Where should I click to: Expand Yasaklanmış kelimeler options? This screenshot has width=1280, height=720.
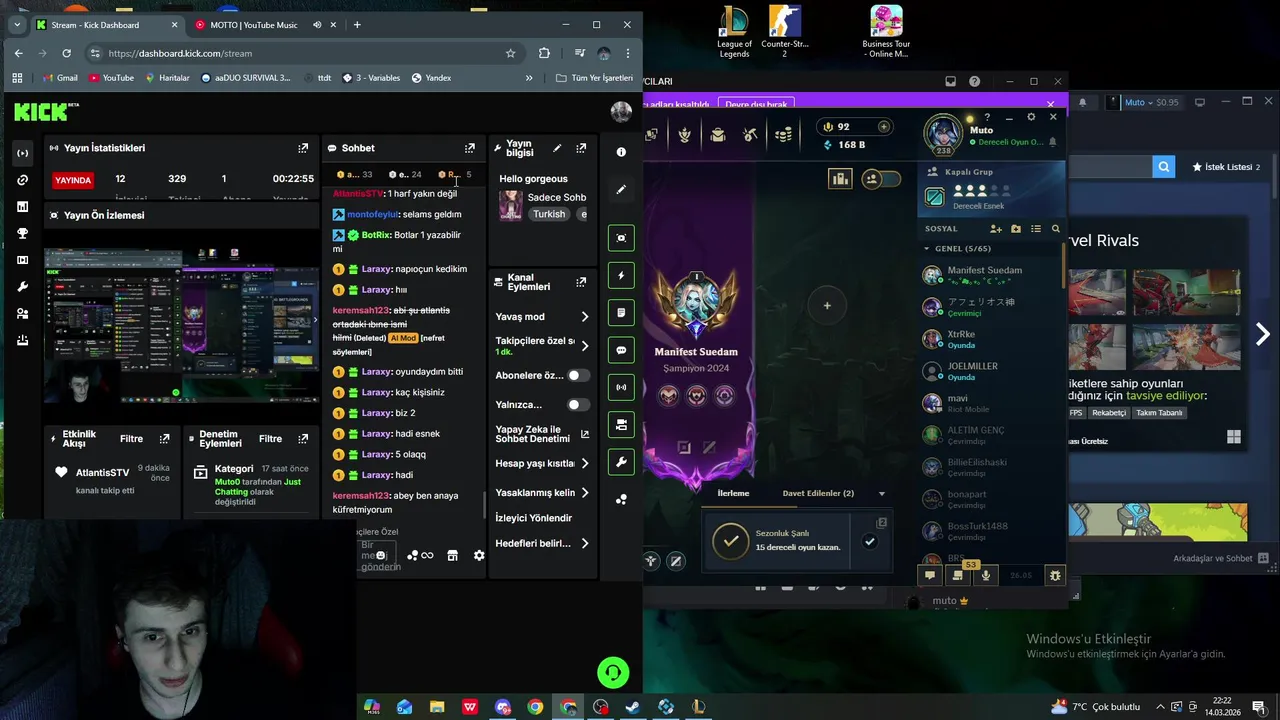(585, 493)
